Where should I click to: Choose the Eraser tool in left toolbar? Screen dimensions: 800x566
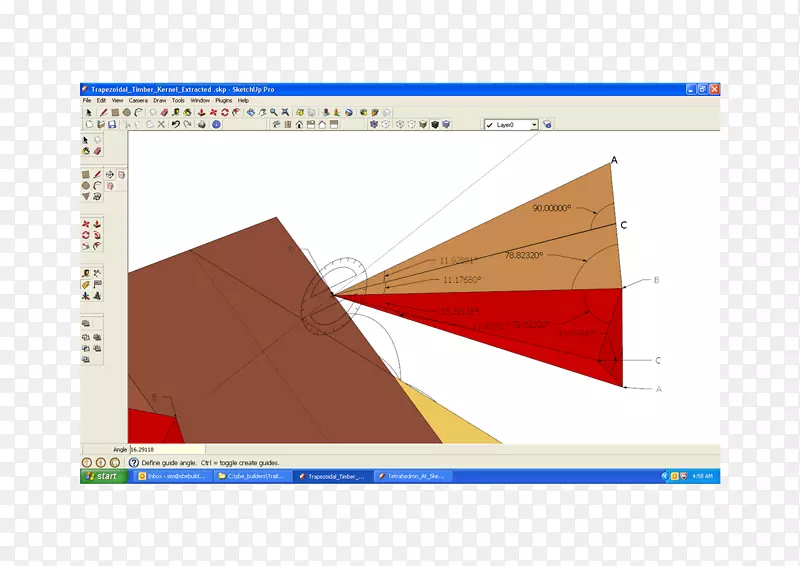click(x=98, y=152)
